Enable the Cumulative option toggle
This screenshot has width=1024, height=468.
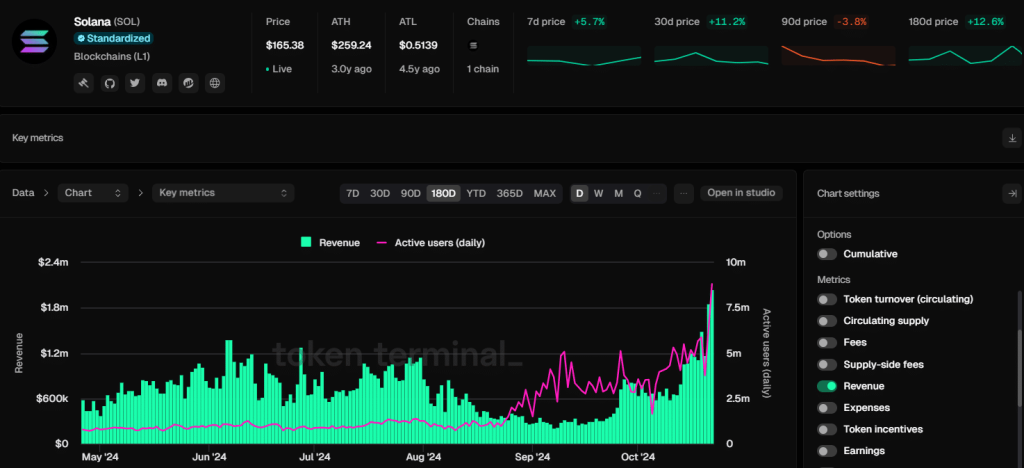(x=827, y=254)
